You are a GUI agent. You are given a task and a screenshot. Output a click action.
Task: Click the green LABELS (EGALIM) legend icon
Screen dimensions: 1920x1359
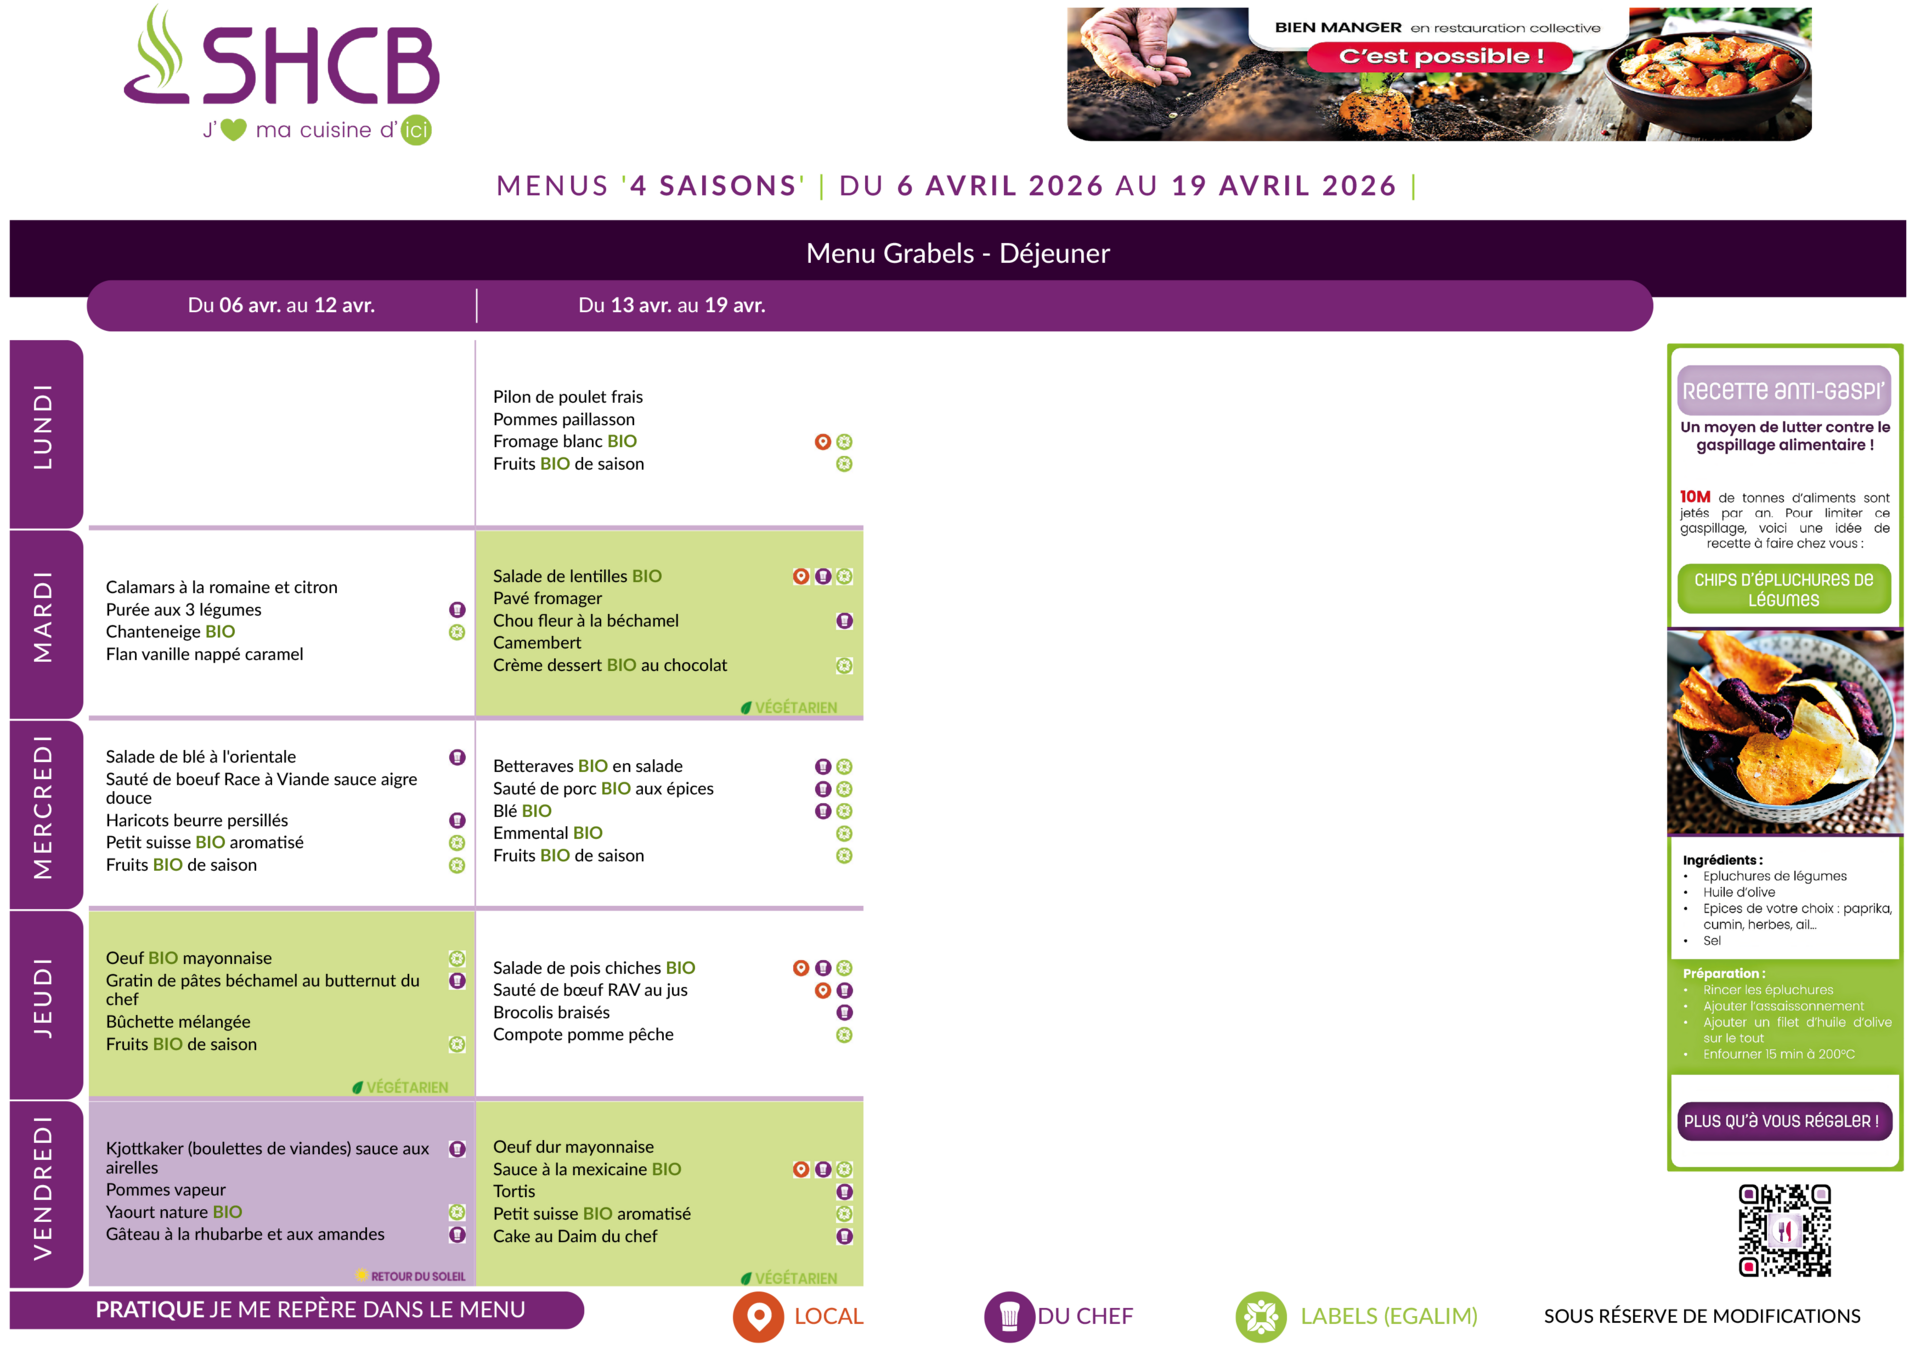[x=1260, y=1316]
